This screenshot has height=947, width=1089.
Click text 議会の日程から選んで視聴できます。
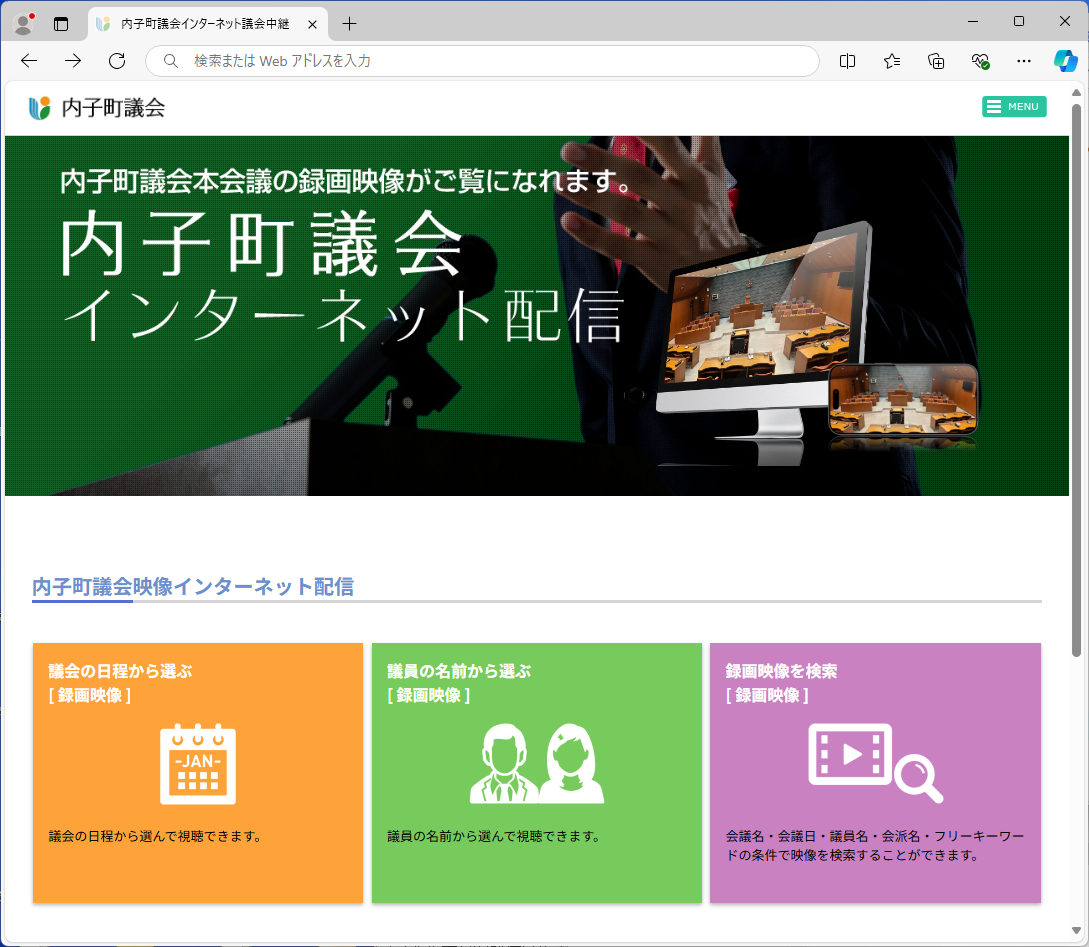coord(158,836)
